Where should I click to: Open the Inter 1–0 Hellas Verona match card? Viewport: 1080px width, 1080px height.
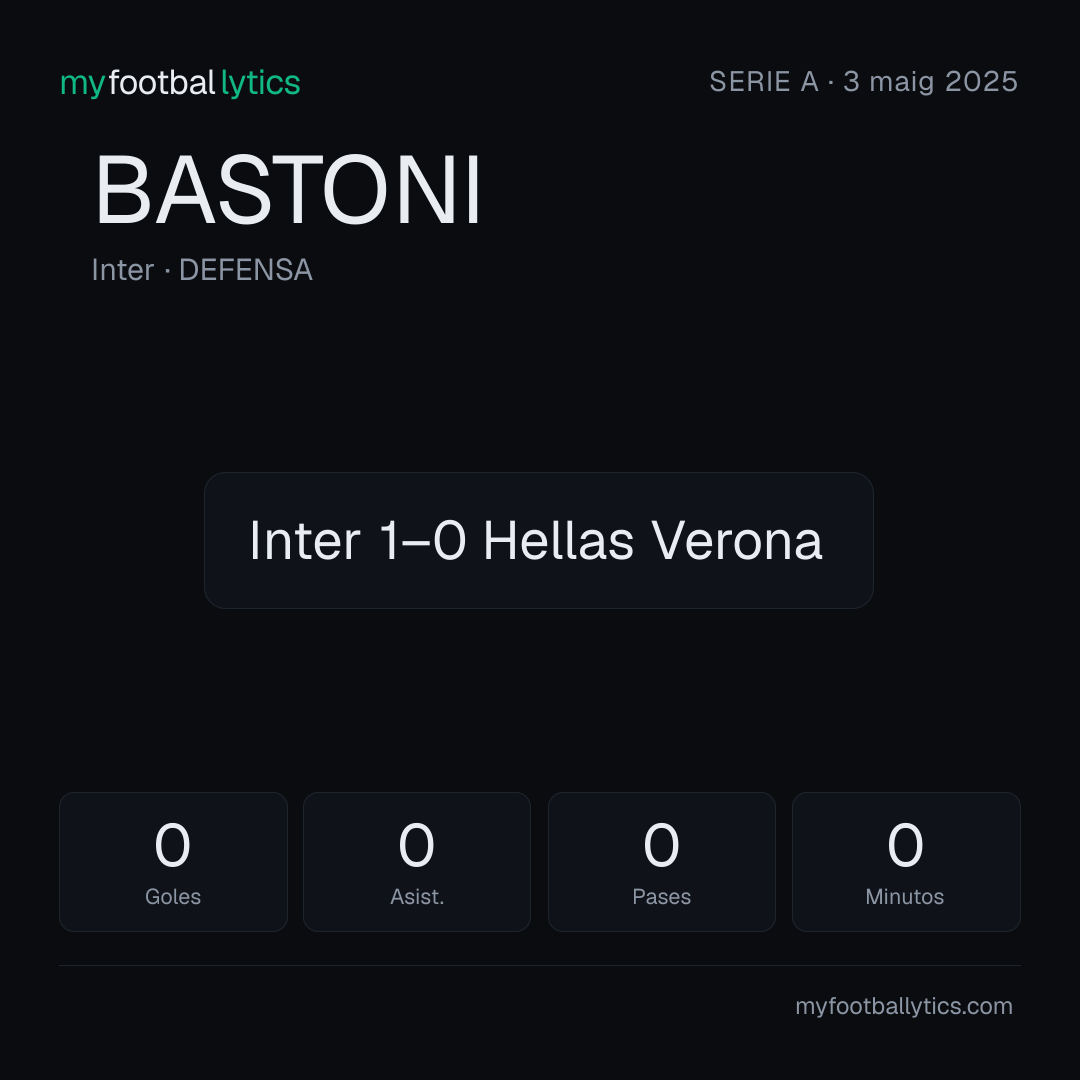coord(539,540)
